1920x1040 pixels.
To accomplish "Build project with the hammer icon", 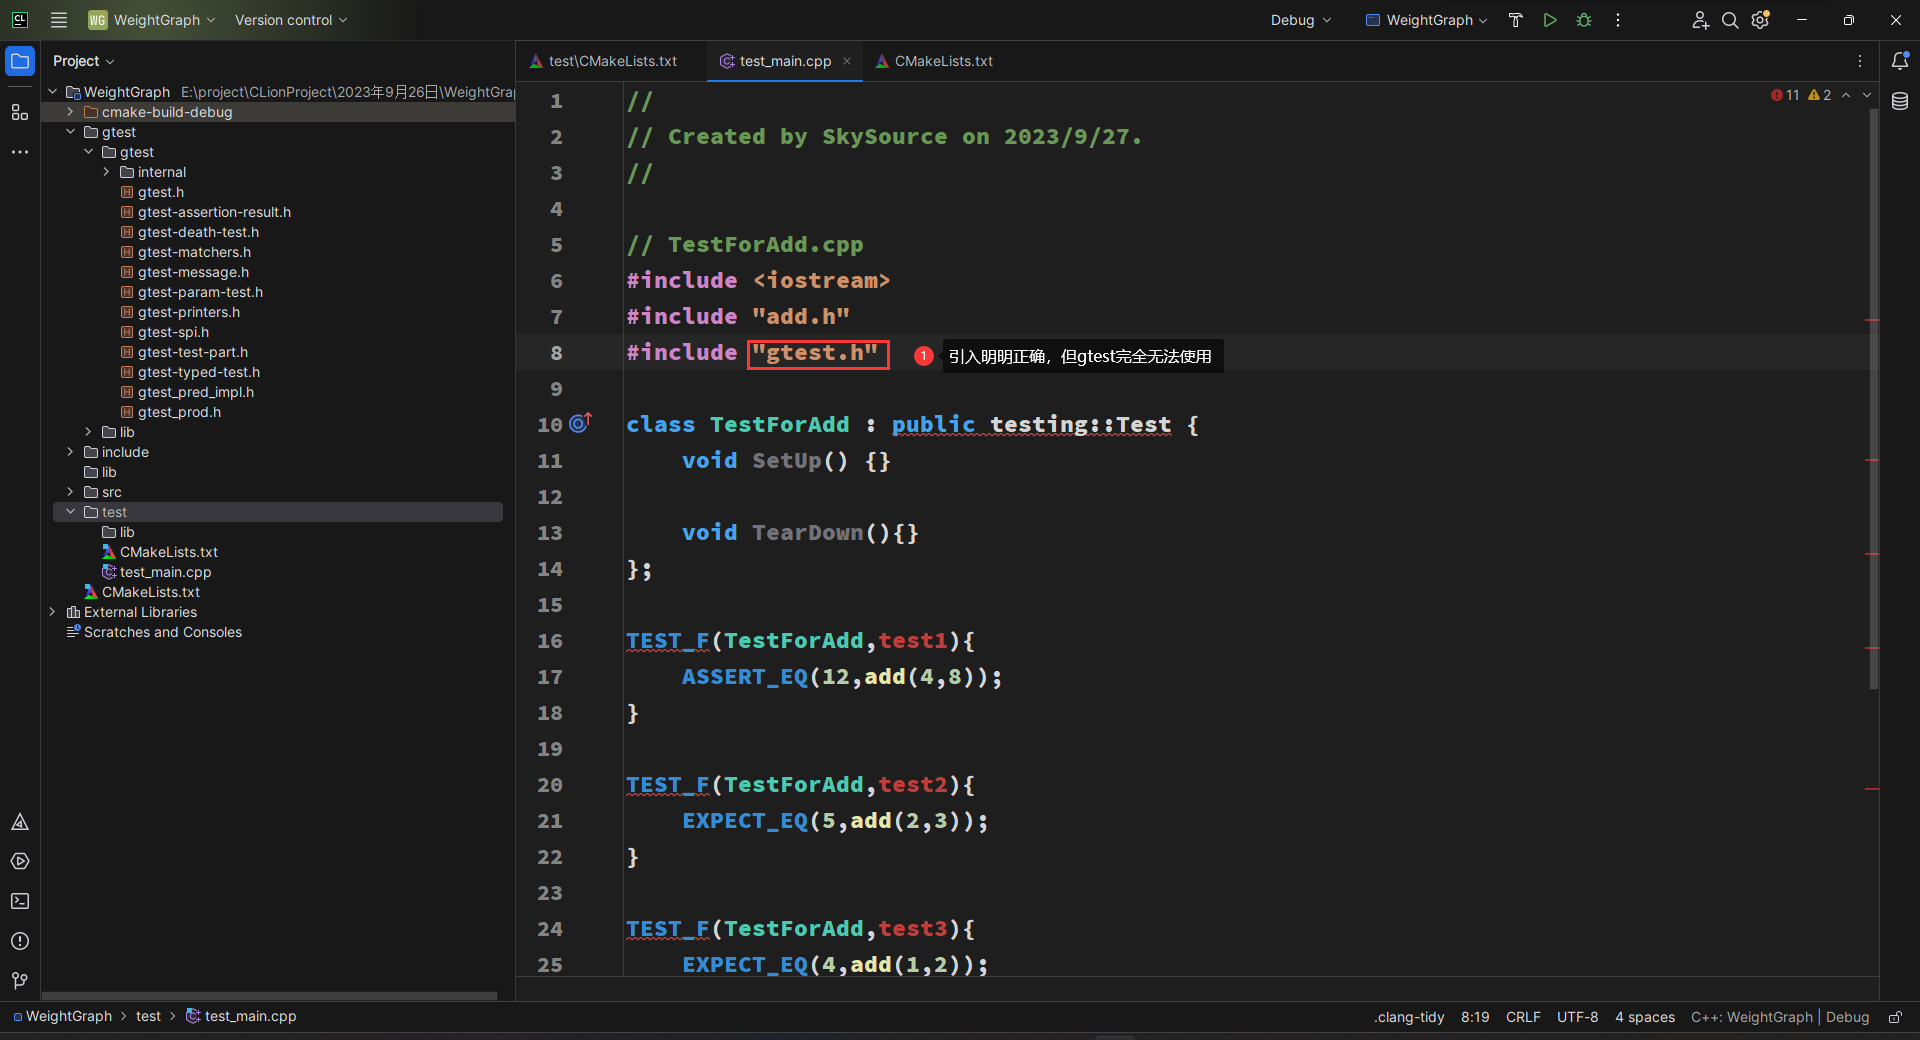I will pos(1516,20).
